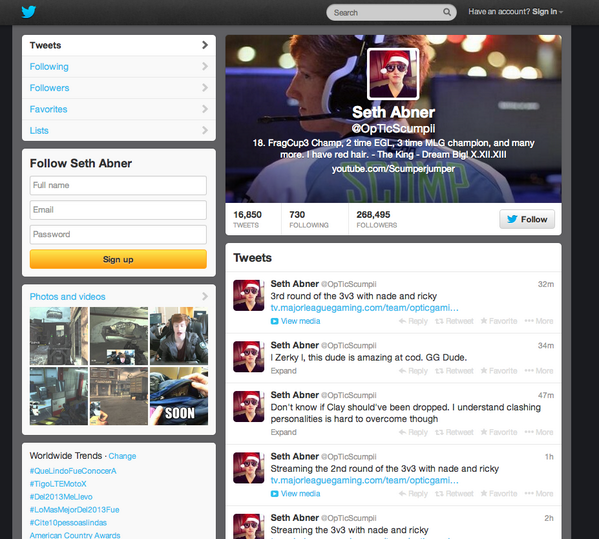Open the #QueLindoFueConocerA trend

coord(73,471)
